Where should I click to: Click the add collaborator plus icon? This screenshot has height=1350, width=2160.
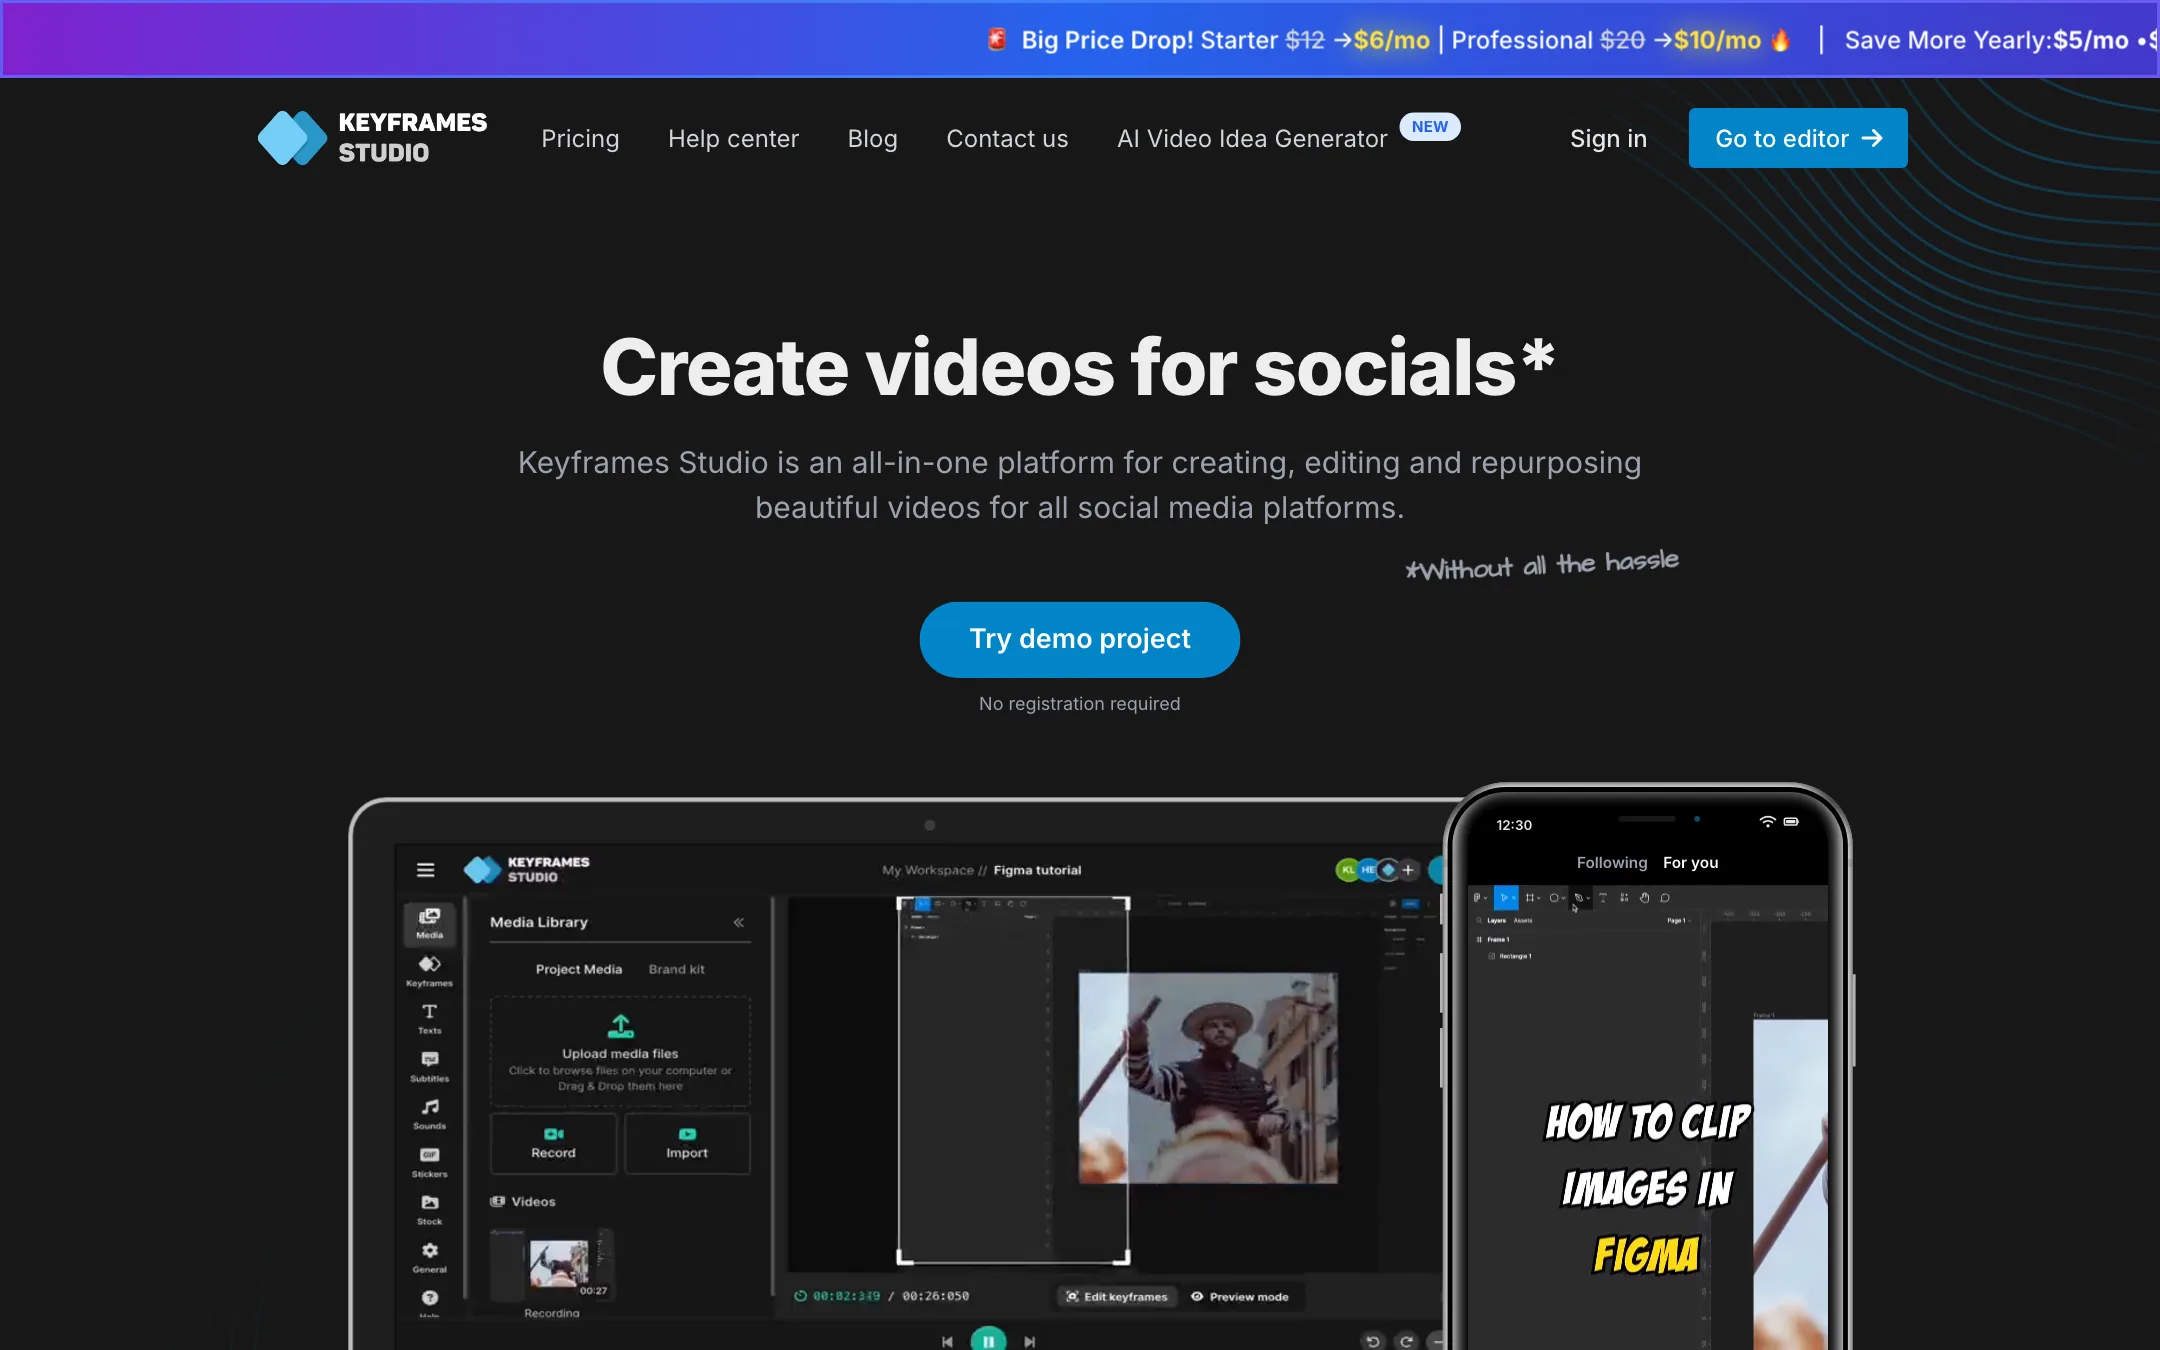(x=1408, y=870)
